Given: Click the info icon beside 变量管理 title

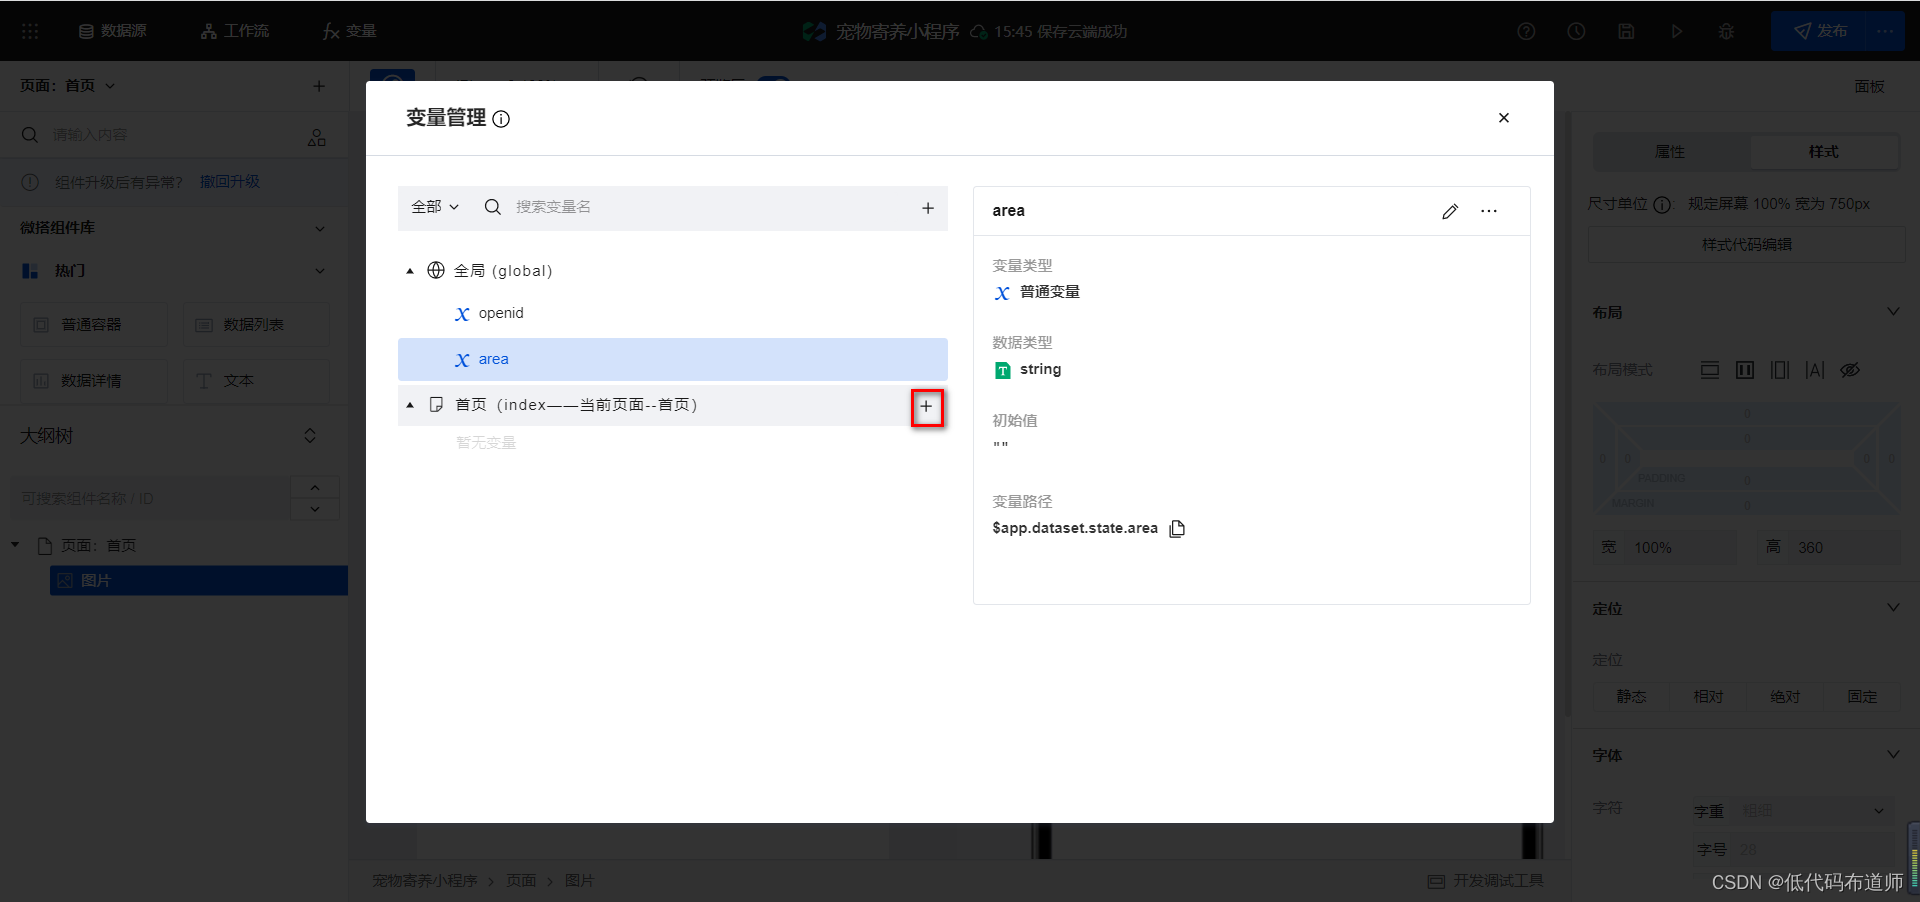Looking at the screenshot, I should [x=501, y=119].
